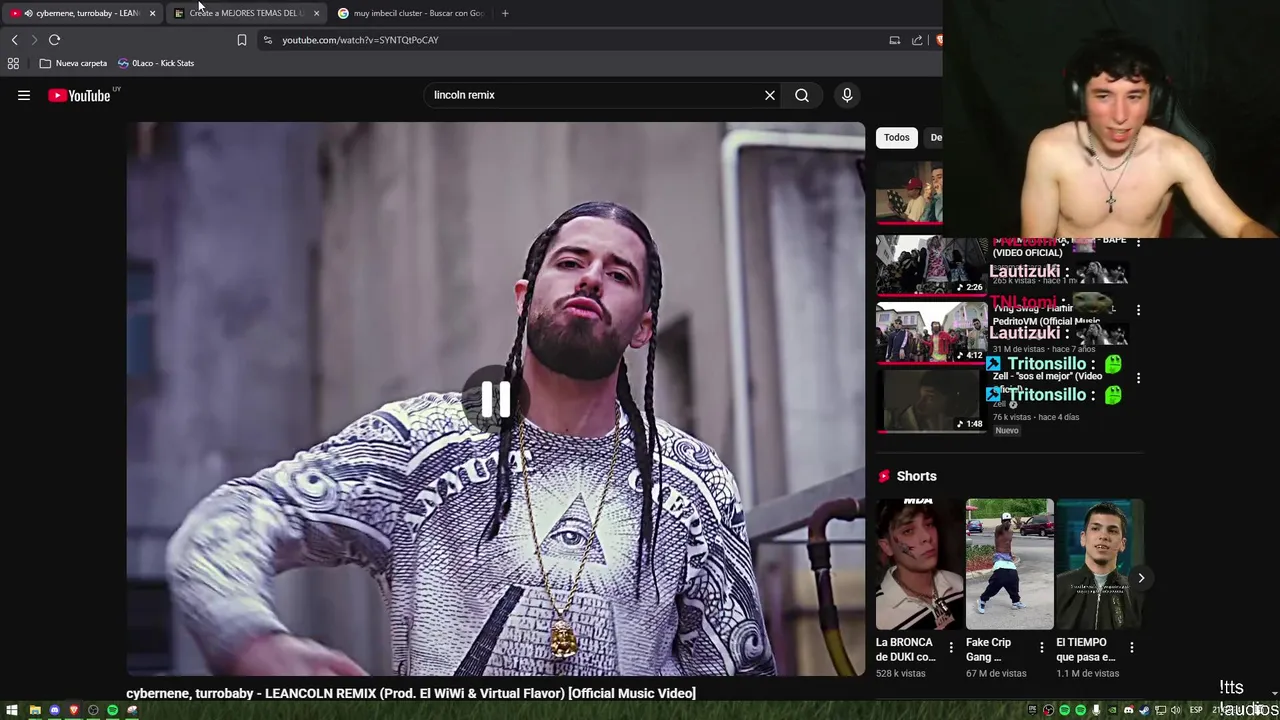Open the 'El TIEMPO que pasa' short
Viewport: 1280px width, 720px height.
(x=1100, y=564)
